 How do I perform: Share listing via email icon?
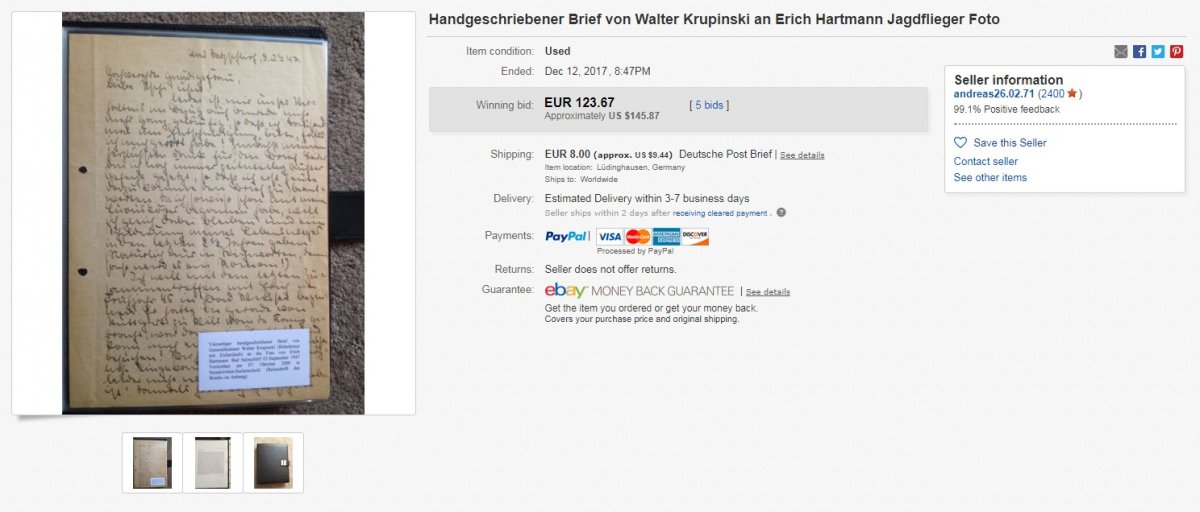(x=1121, y=52)
